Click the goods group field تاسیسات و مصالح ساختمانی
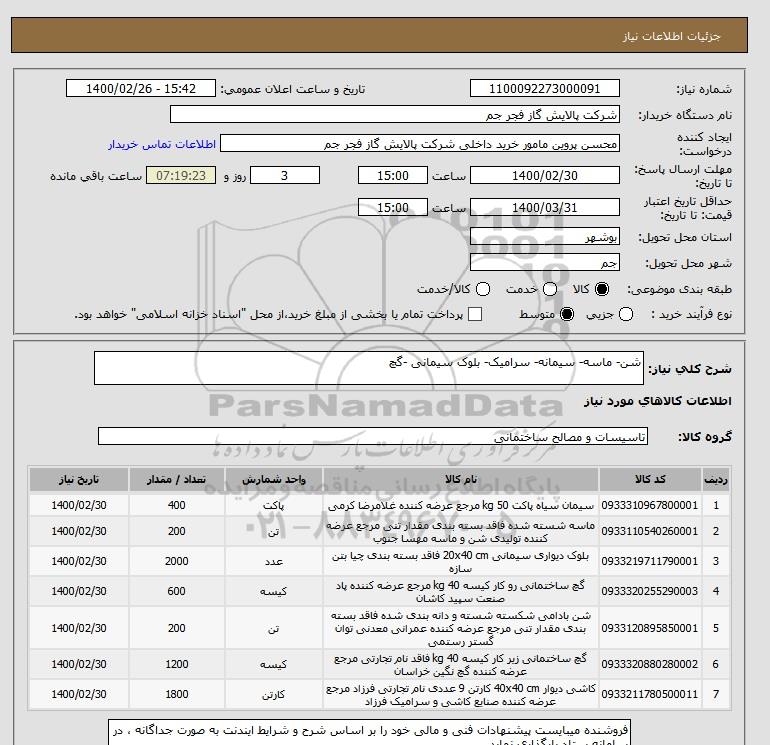Viewport: 770px width, 745px height. click(x=373, y=436)
